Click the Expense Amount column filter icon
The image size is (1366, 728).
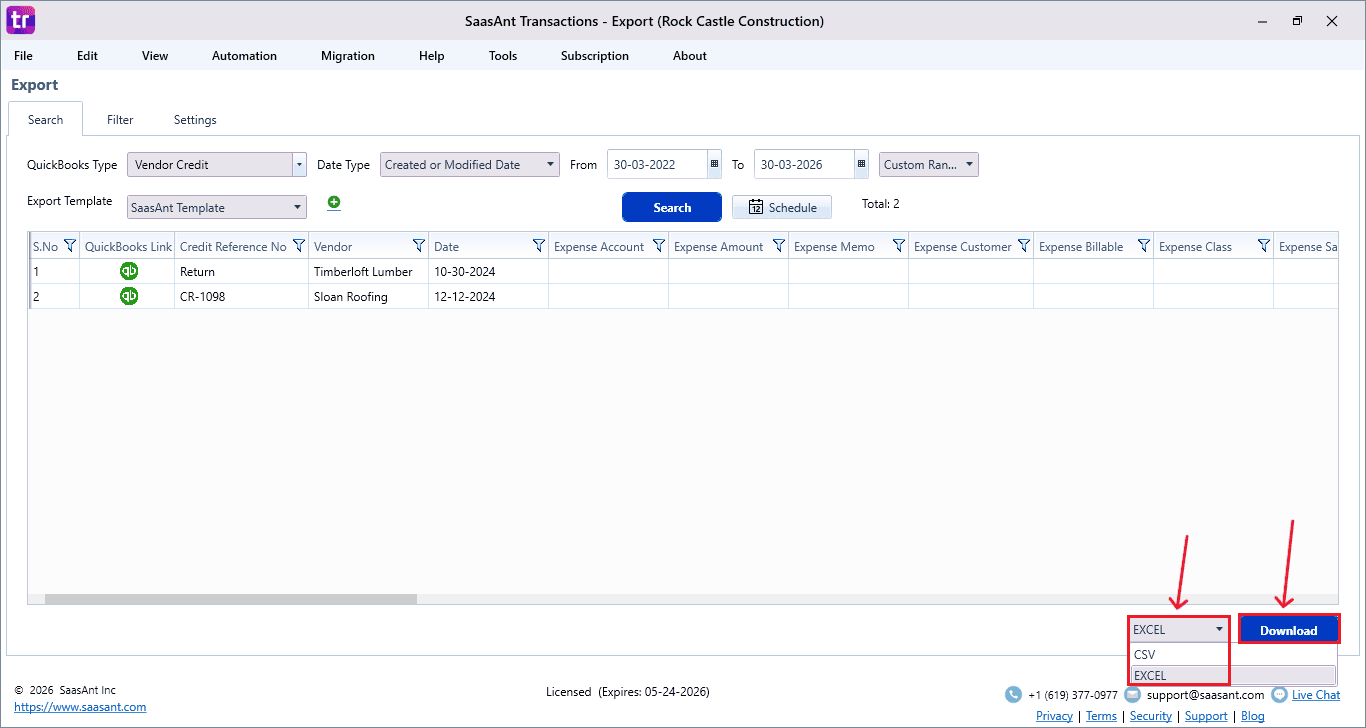coord(778,246)
